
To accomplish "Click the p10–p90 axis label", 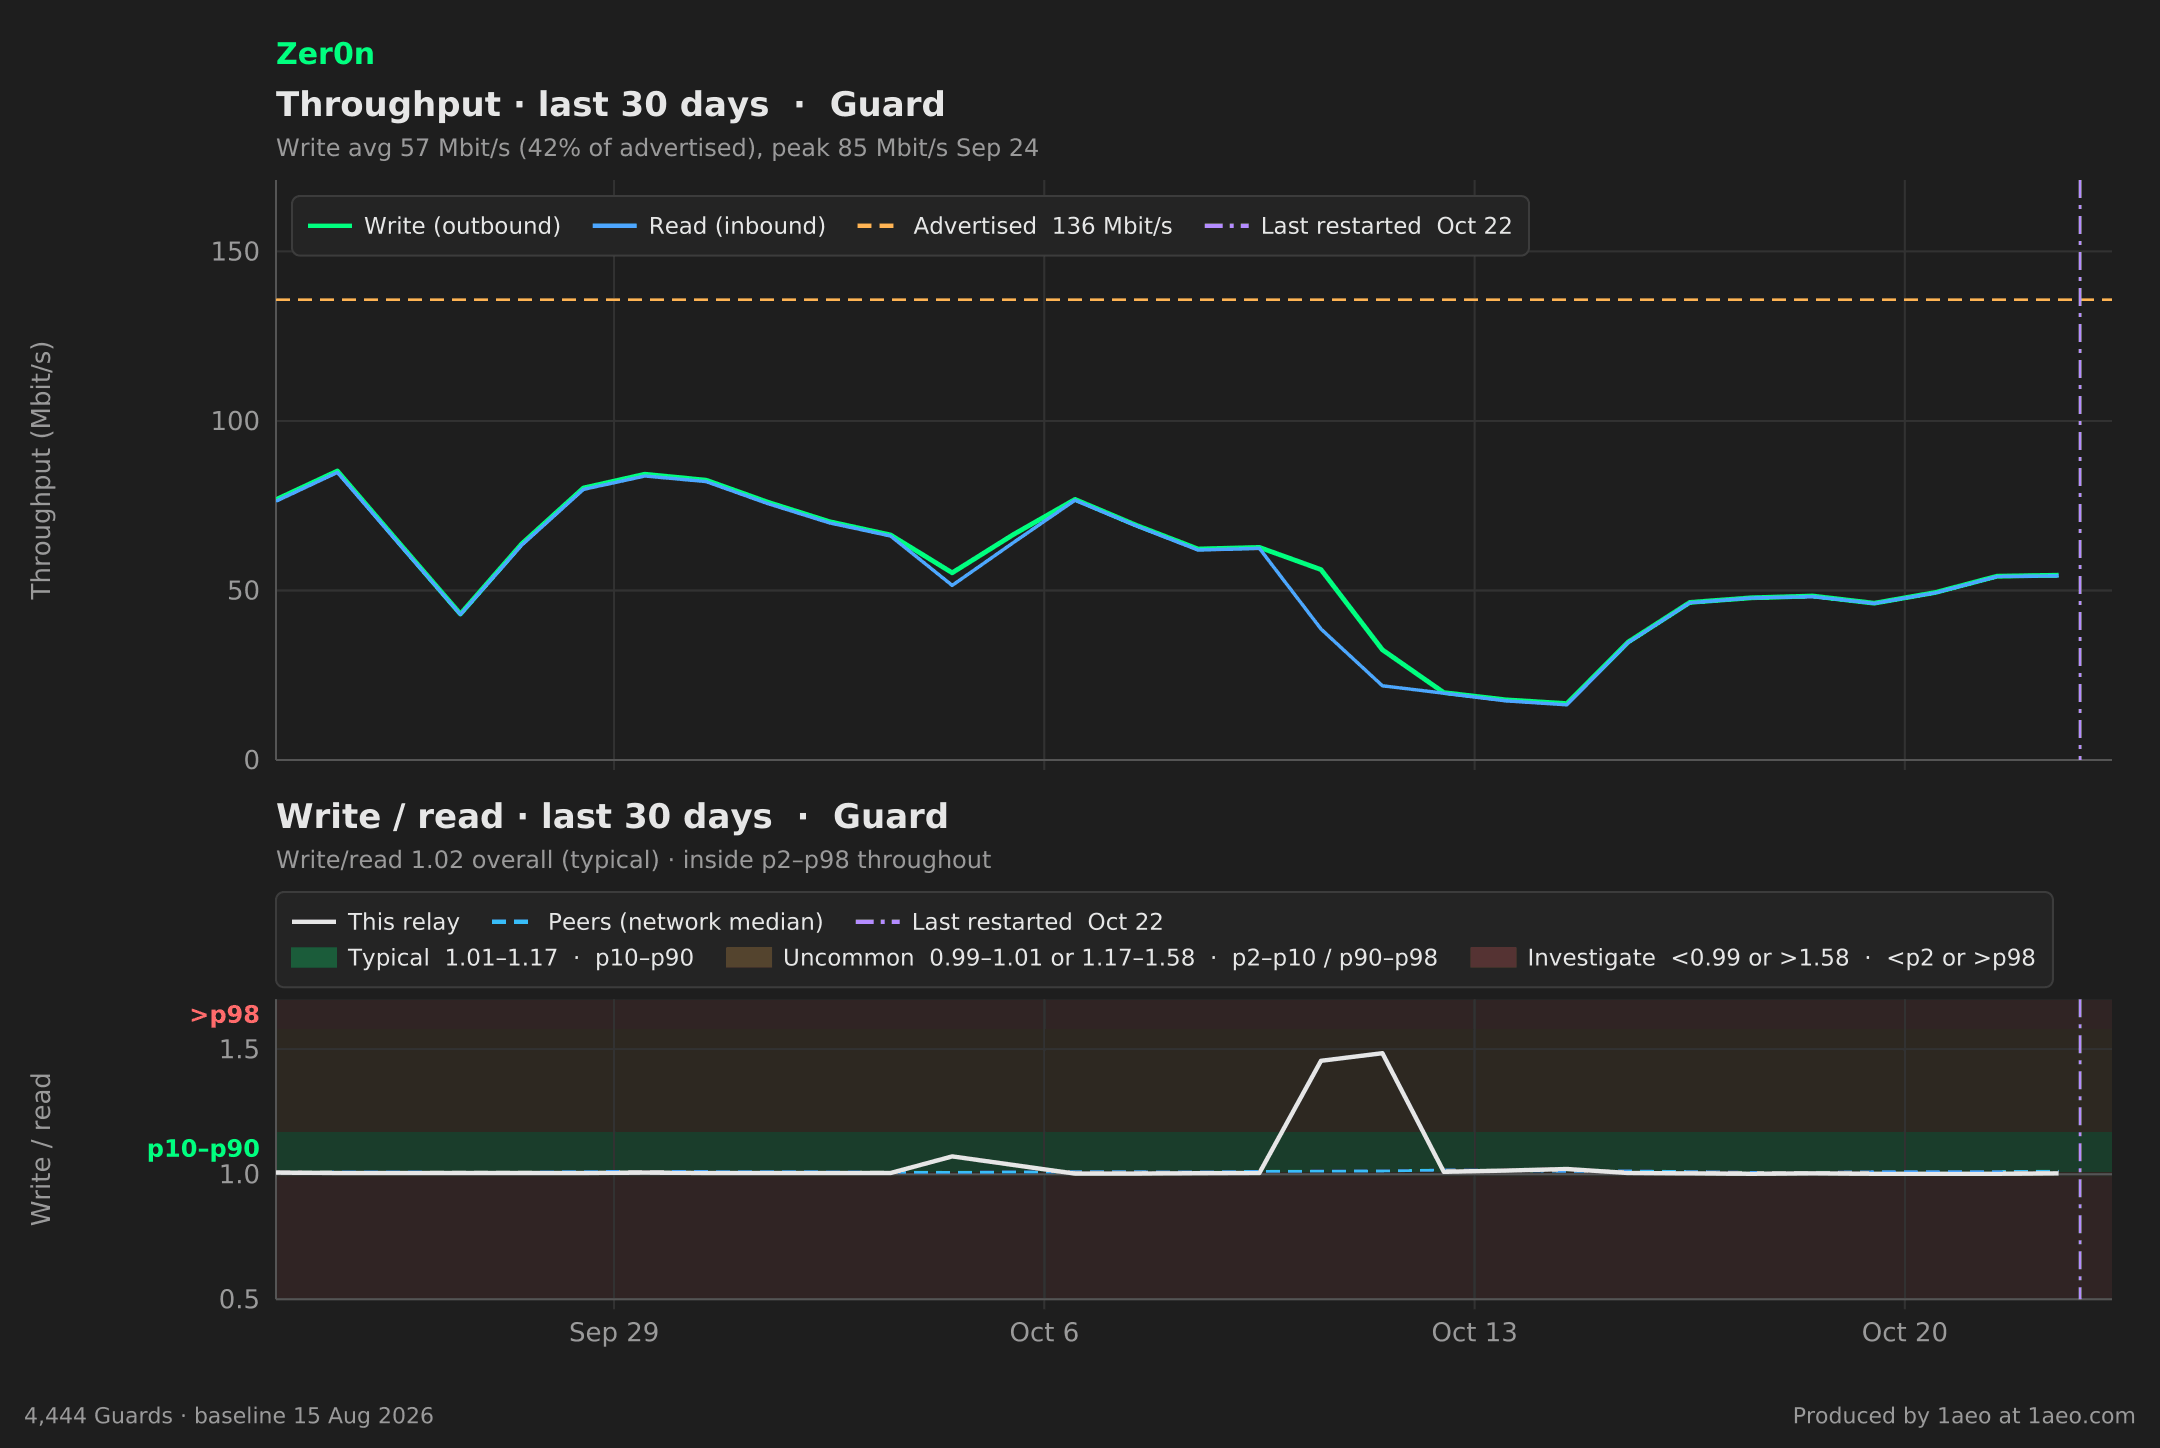I will point(203,1149).
